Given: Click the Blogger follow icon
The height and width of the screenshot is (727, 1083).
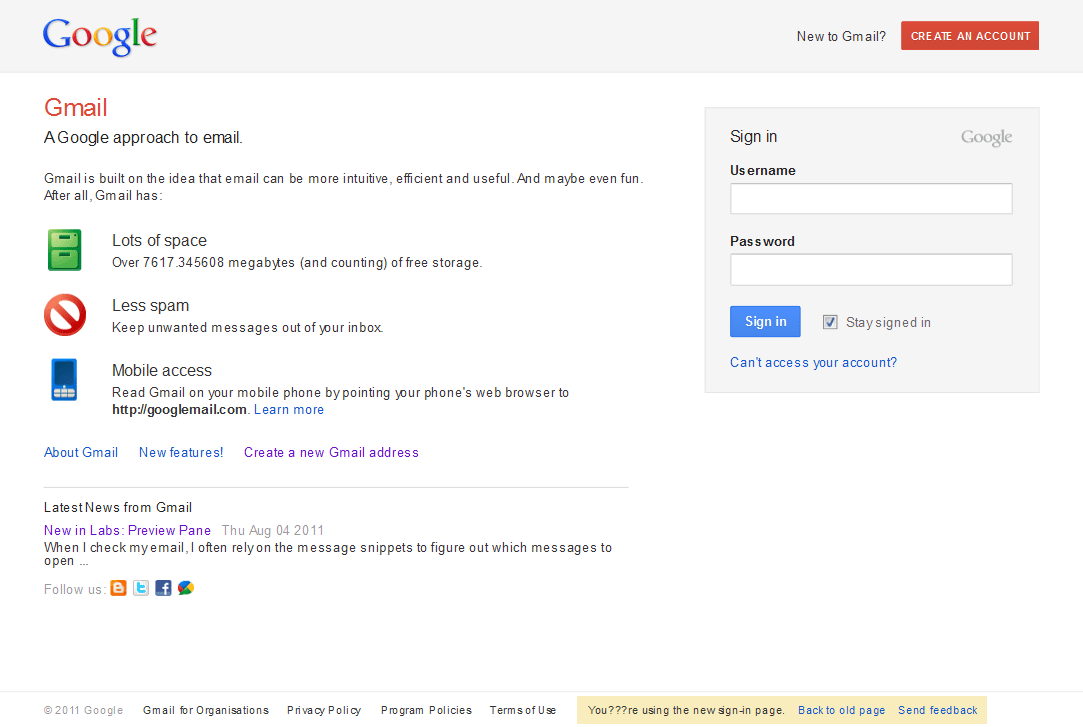Looking at the screenshot, I should (x=119, y=588).
